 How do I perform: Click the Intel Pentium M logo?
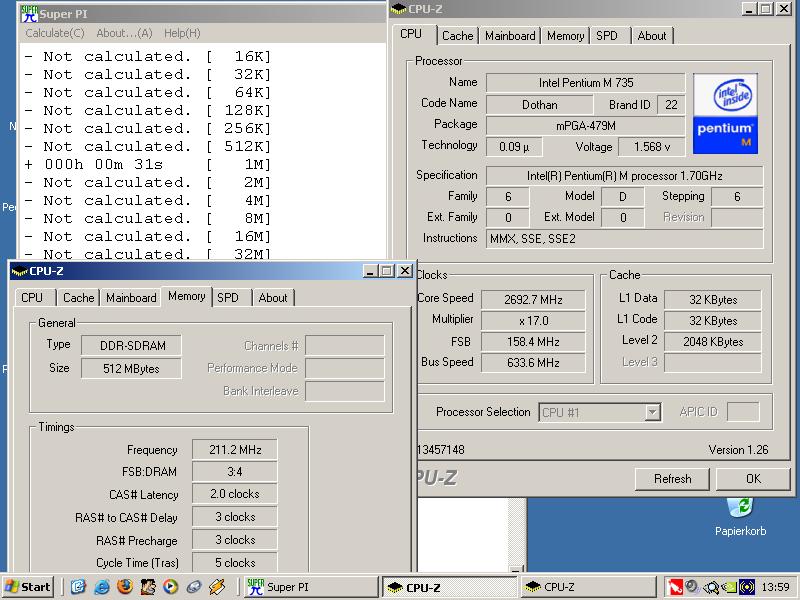[725, 113]
